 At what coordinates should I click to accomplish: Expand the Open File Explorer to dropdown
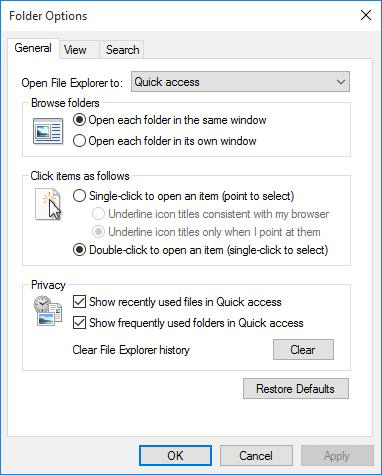pyautogui.click(x=240, y=82)
